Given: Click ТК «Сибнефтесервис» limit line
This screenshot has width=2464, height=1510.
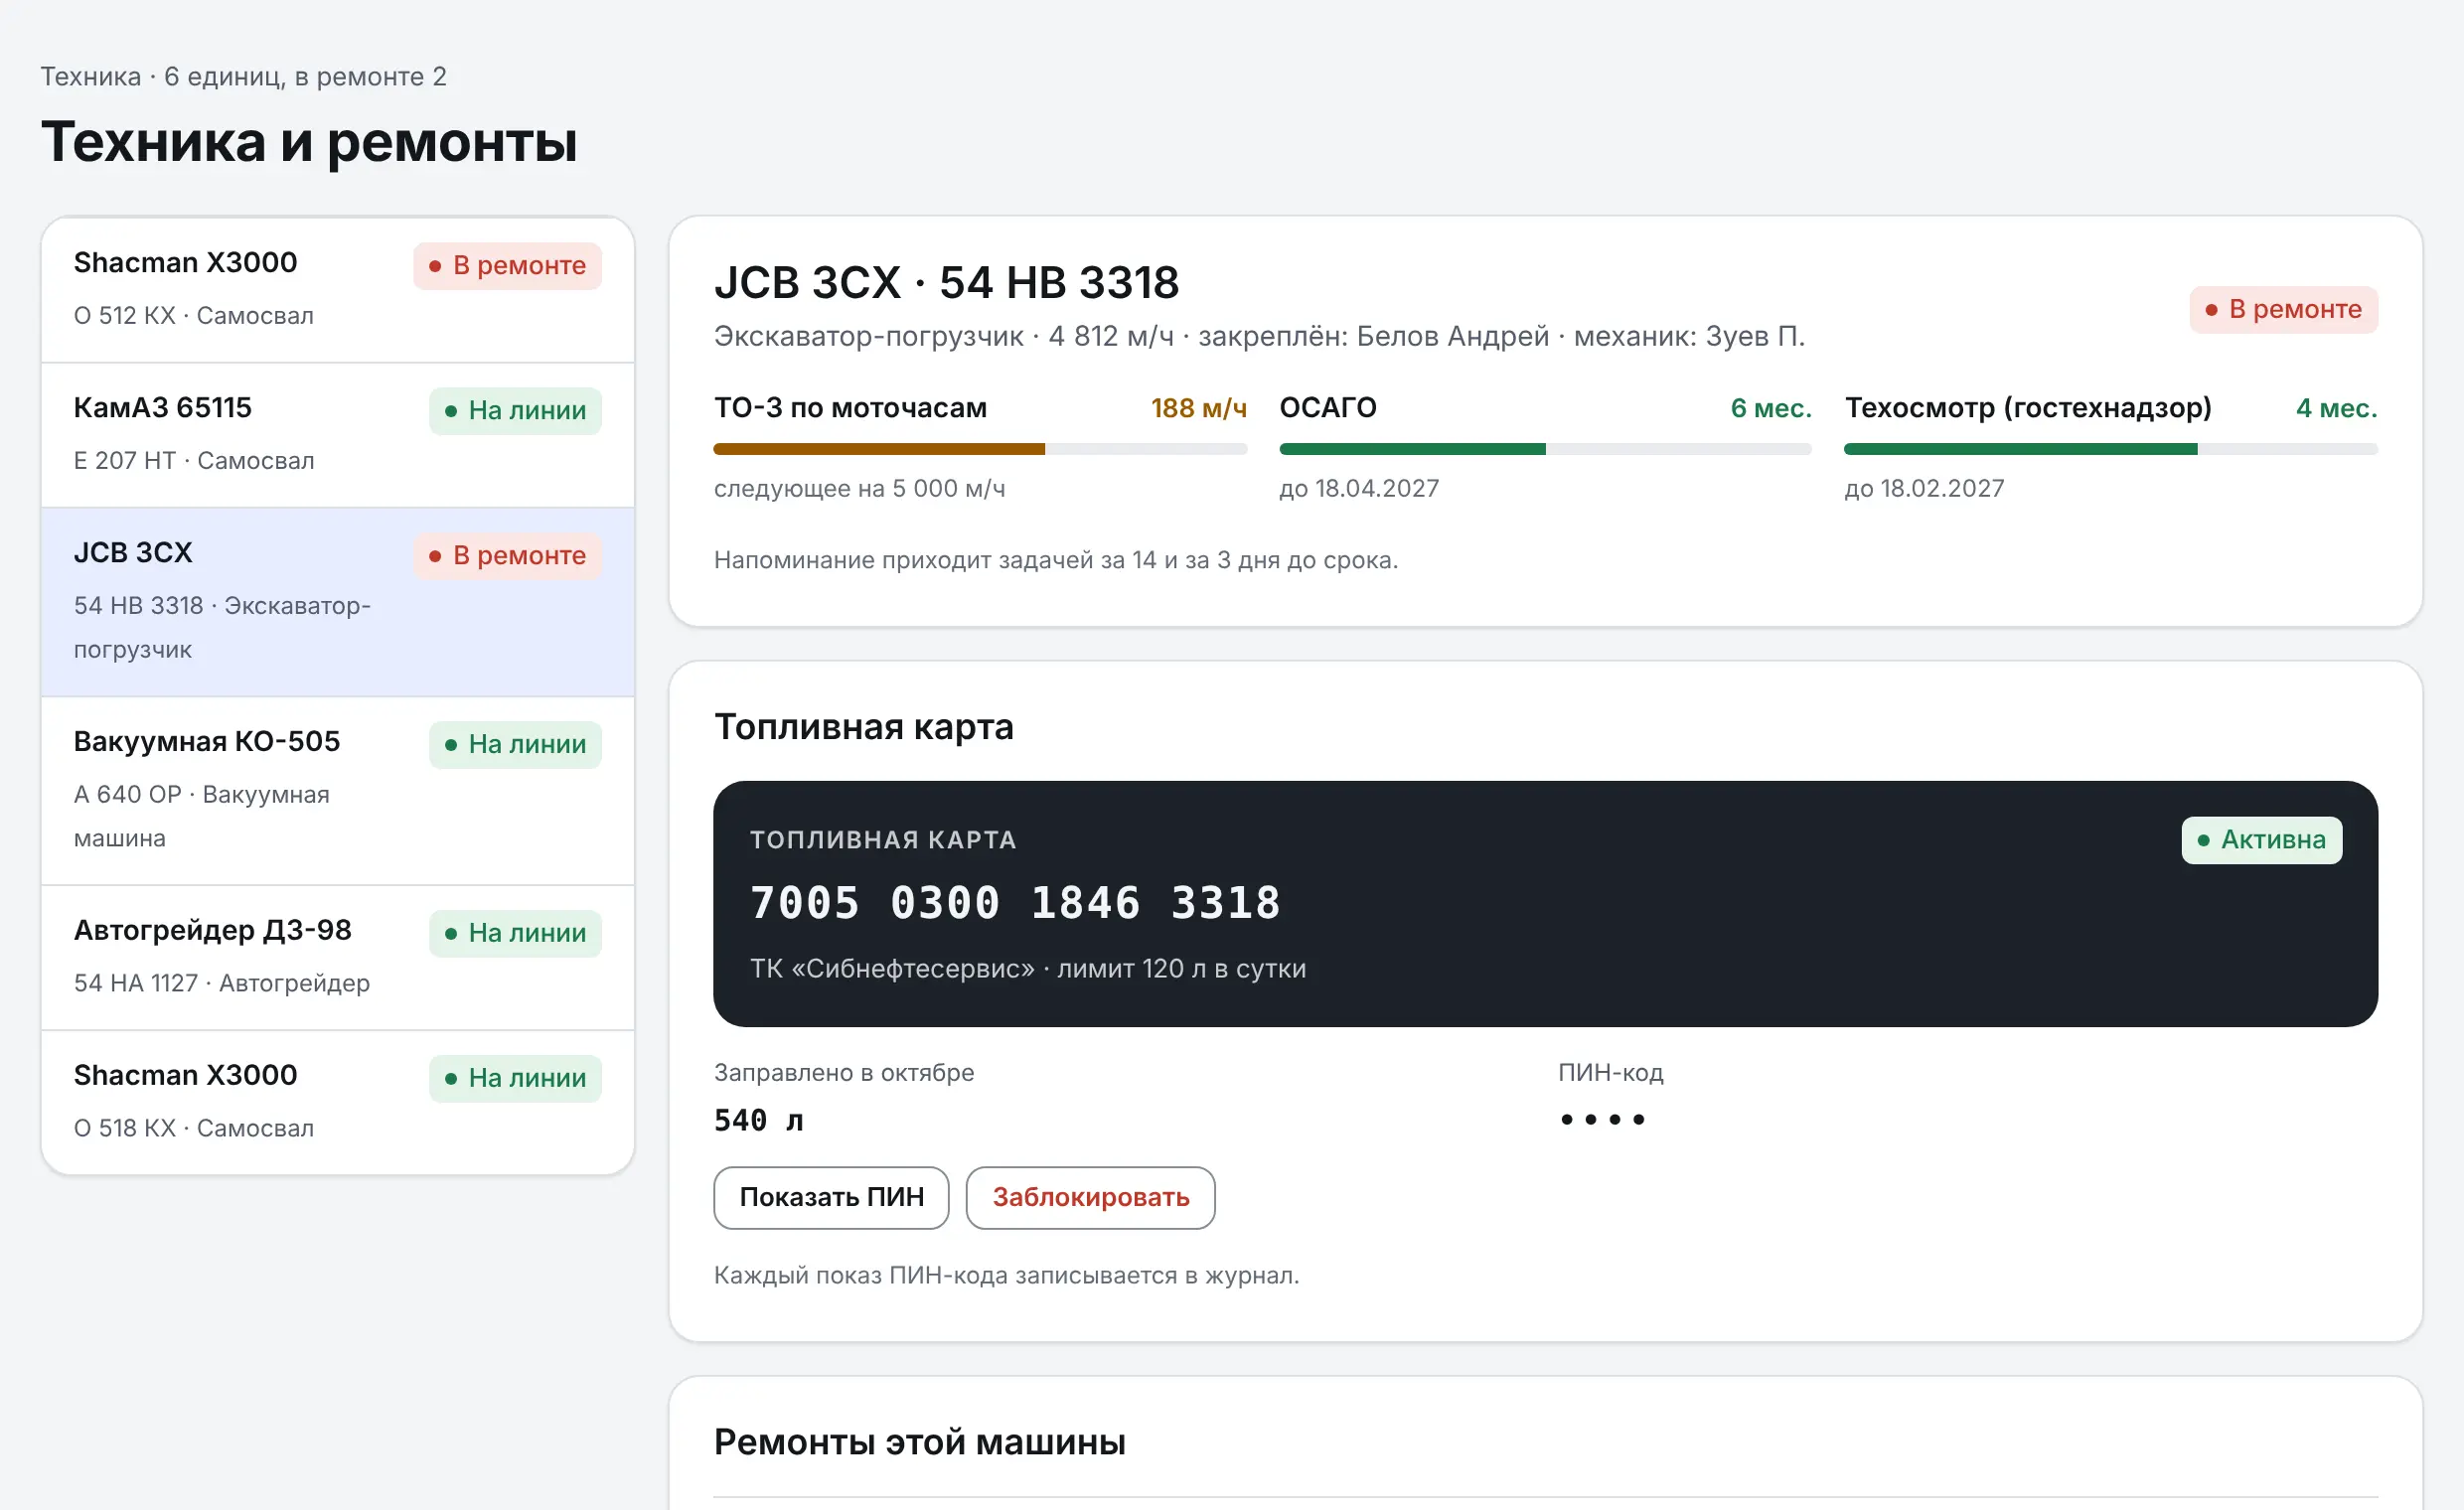Looking at the screenshot, I should (x=1028, y=968).
